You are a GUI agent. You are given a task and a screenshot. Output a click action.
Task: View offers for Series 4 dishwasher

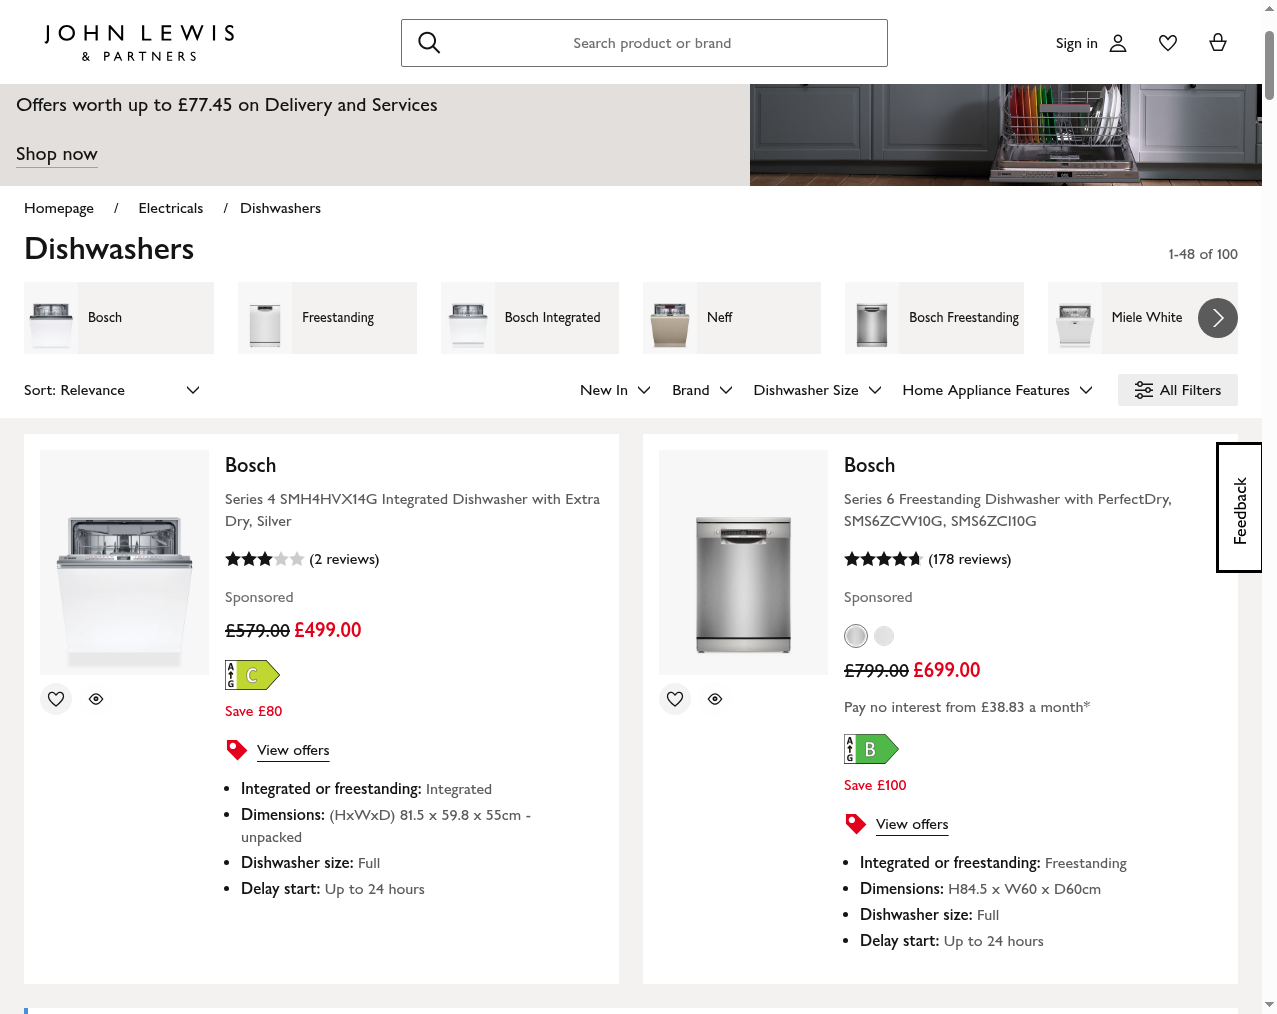click(x=293, y=750)
